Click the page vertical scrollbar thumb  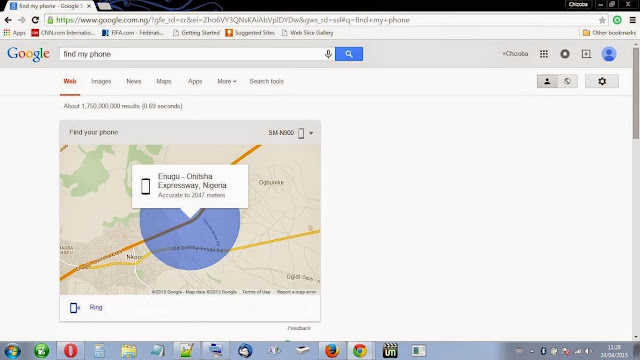[636, 93]
